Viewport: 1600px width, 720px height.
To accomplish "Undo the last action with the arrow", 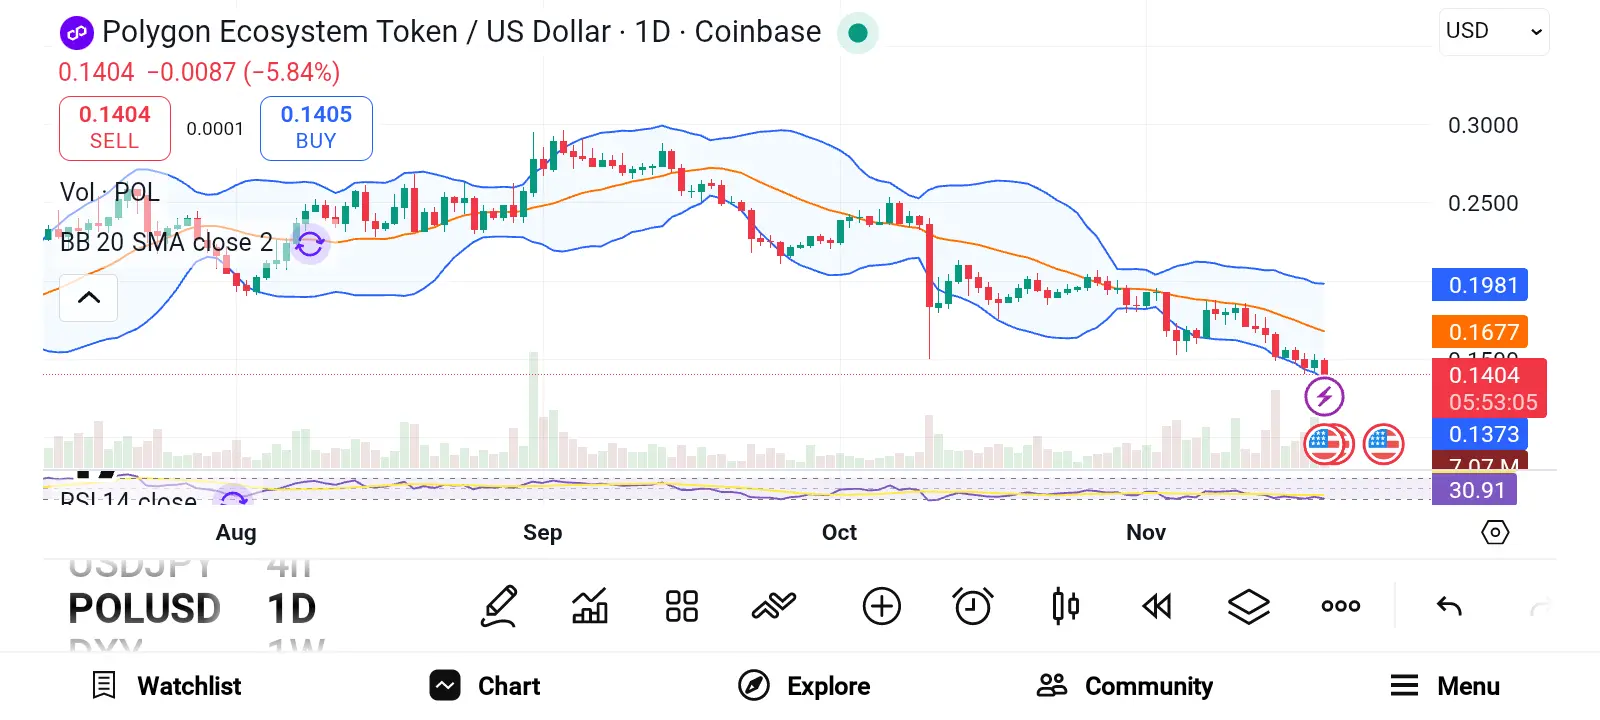I will [x=1449, y=606].
